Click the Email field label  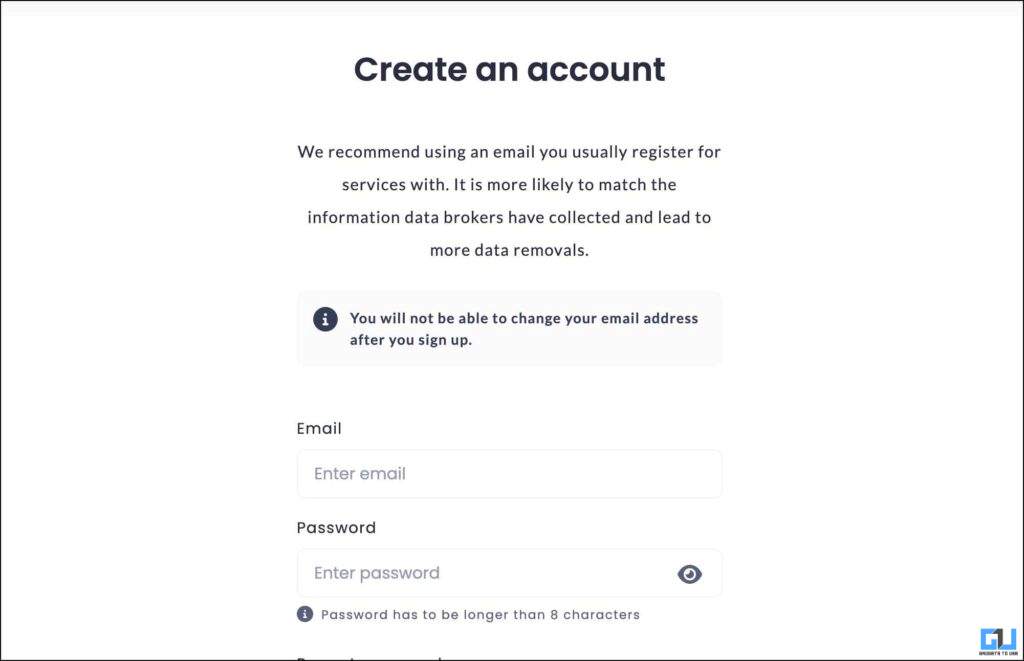[319, 428]
